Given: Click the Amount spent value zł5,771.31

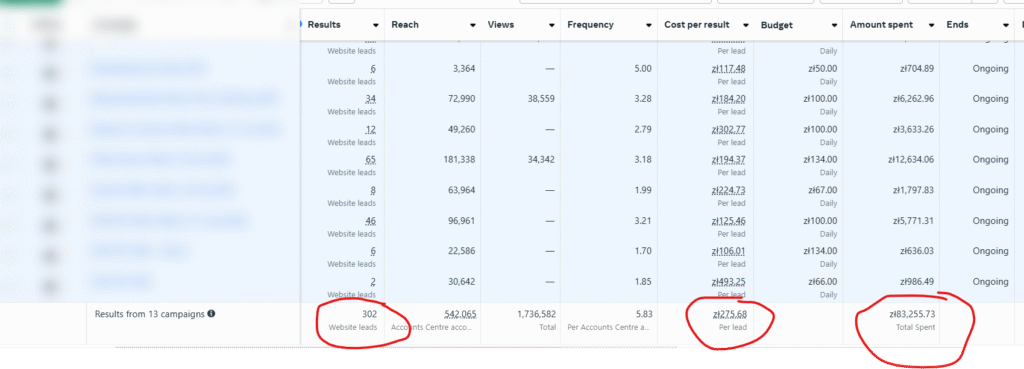Looking at the screenshot, I should coord(914,221).
